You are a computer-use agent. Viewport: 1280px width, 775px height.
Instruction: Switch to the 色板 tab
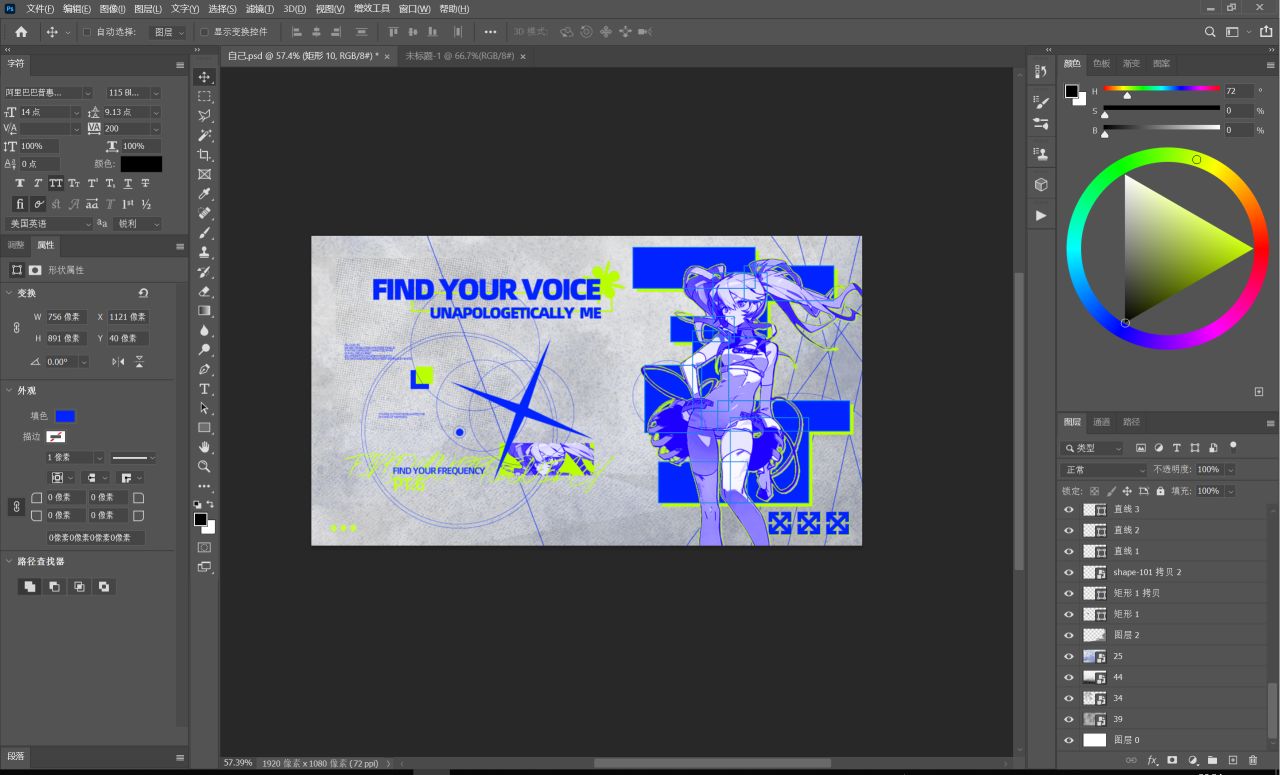[x=1102, y=63]
